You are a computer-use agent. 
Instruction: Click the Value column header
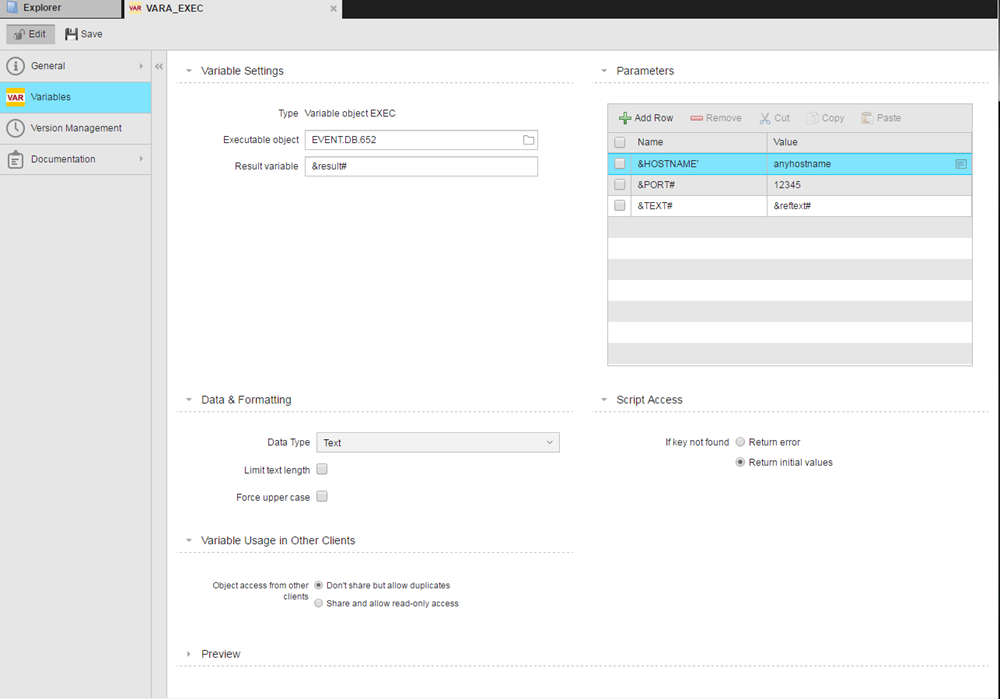click(869, 142)
